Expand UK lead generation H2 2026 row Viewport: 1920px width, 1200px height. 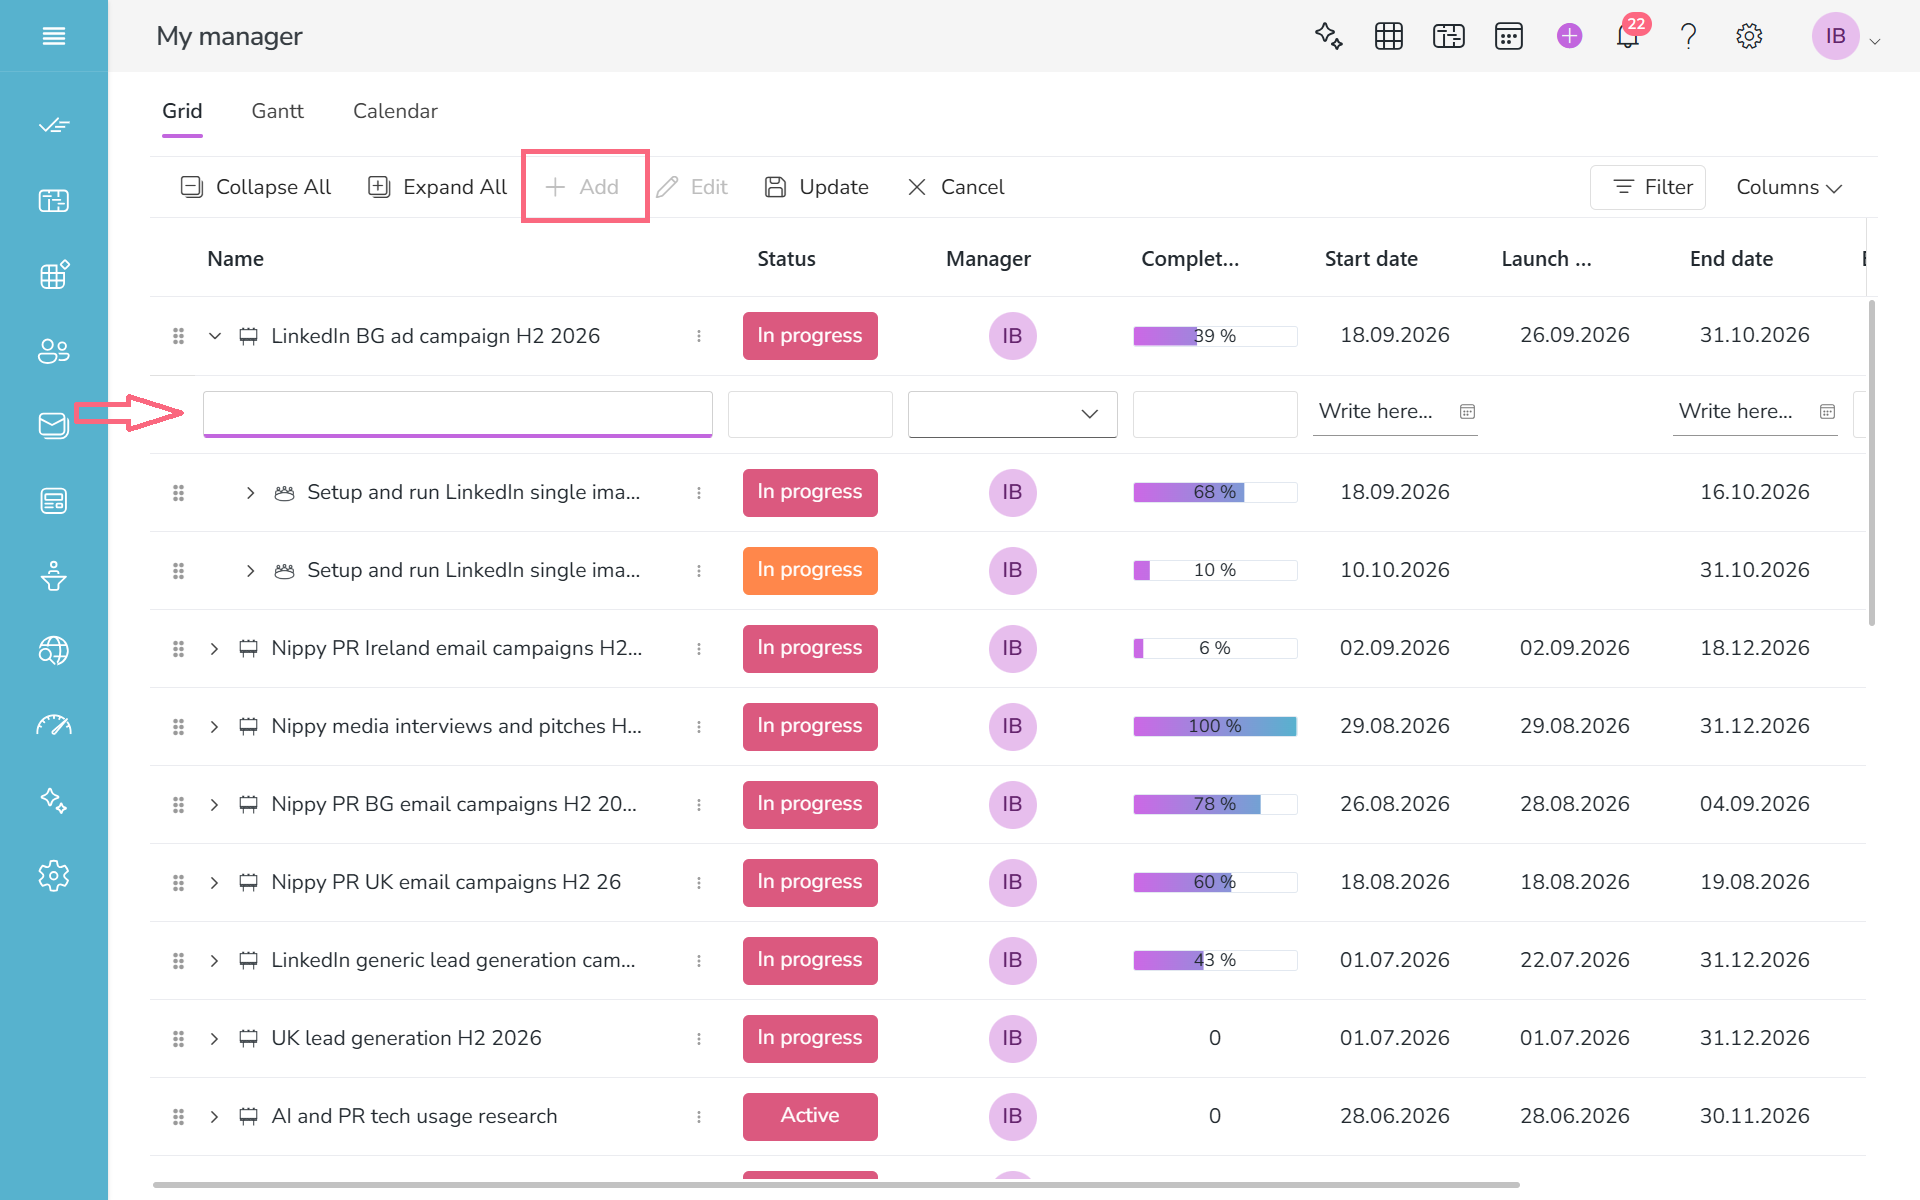tap(214, 1038)
